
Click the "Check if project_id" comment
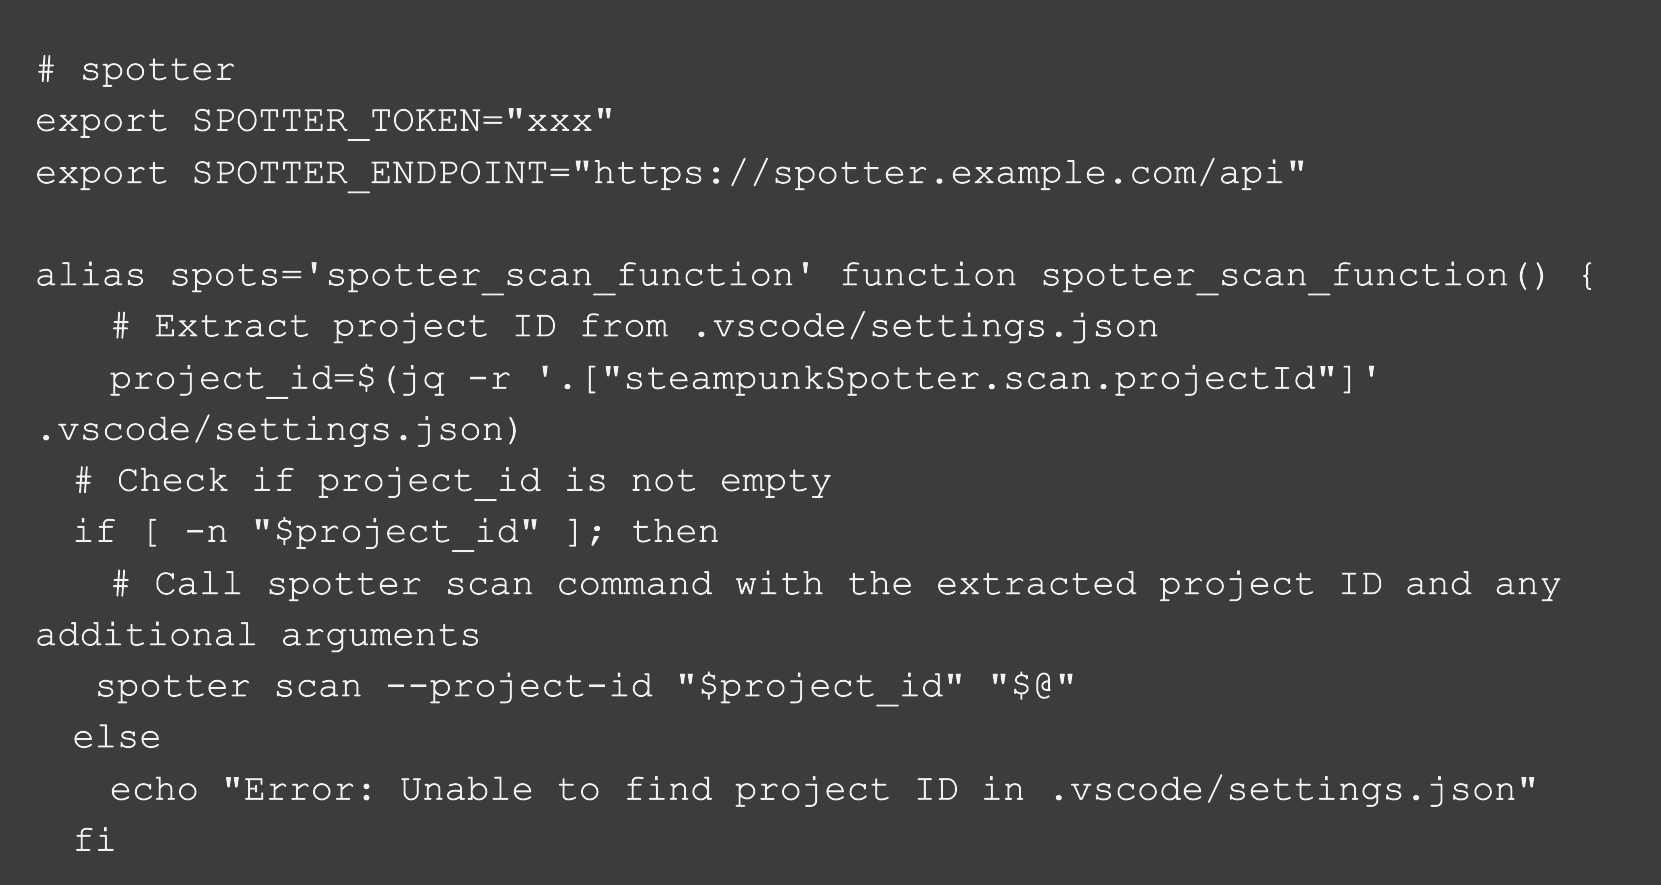point(453,482)
